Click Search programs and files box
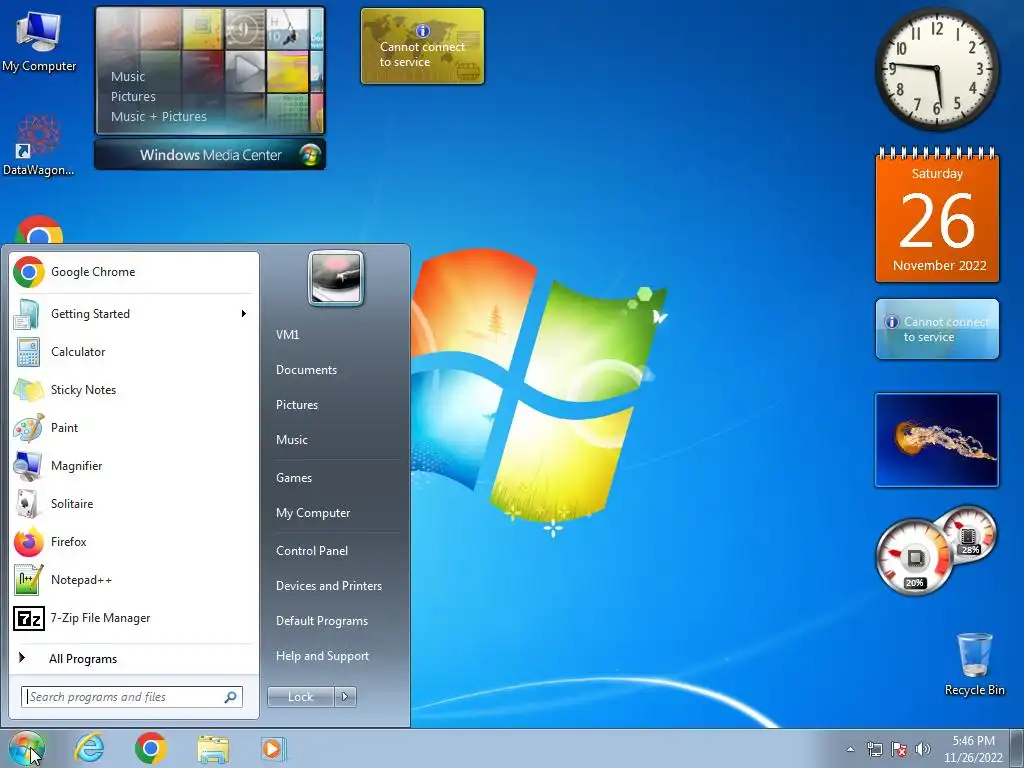Viewport: 1024px width, 768px height. click(x=132, y=697)
